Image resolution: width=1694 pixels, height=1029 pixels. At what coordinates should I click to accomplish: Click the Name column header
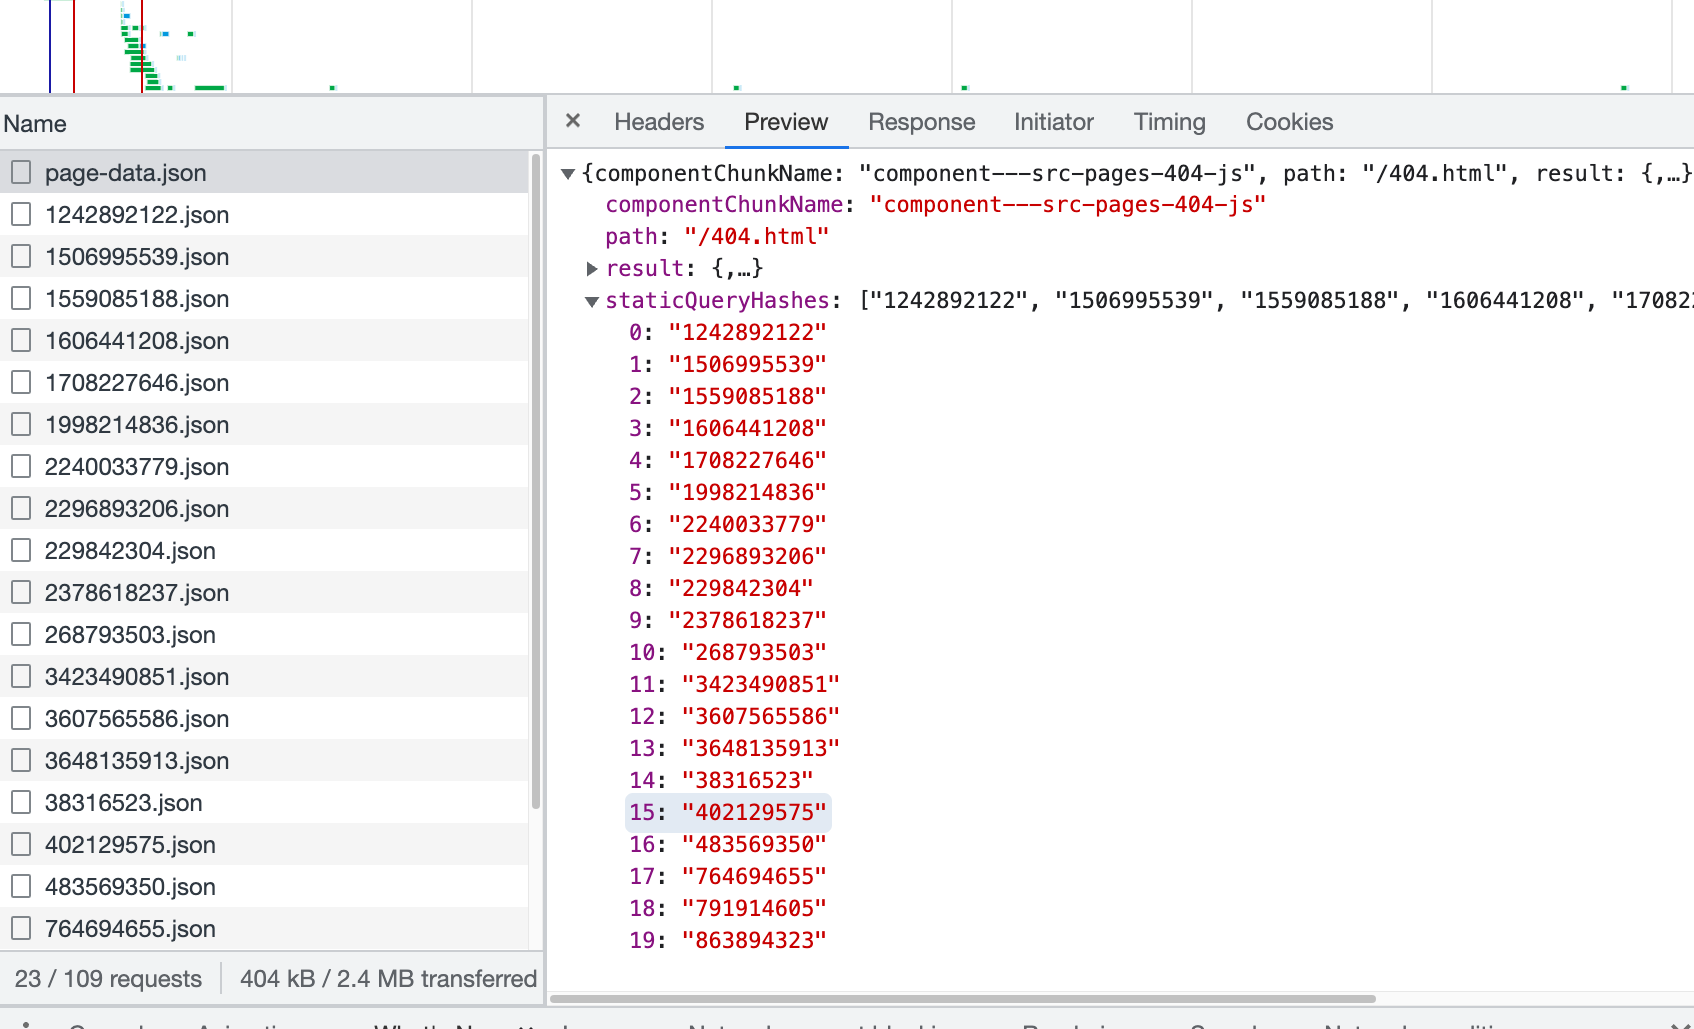click(35, 122)
